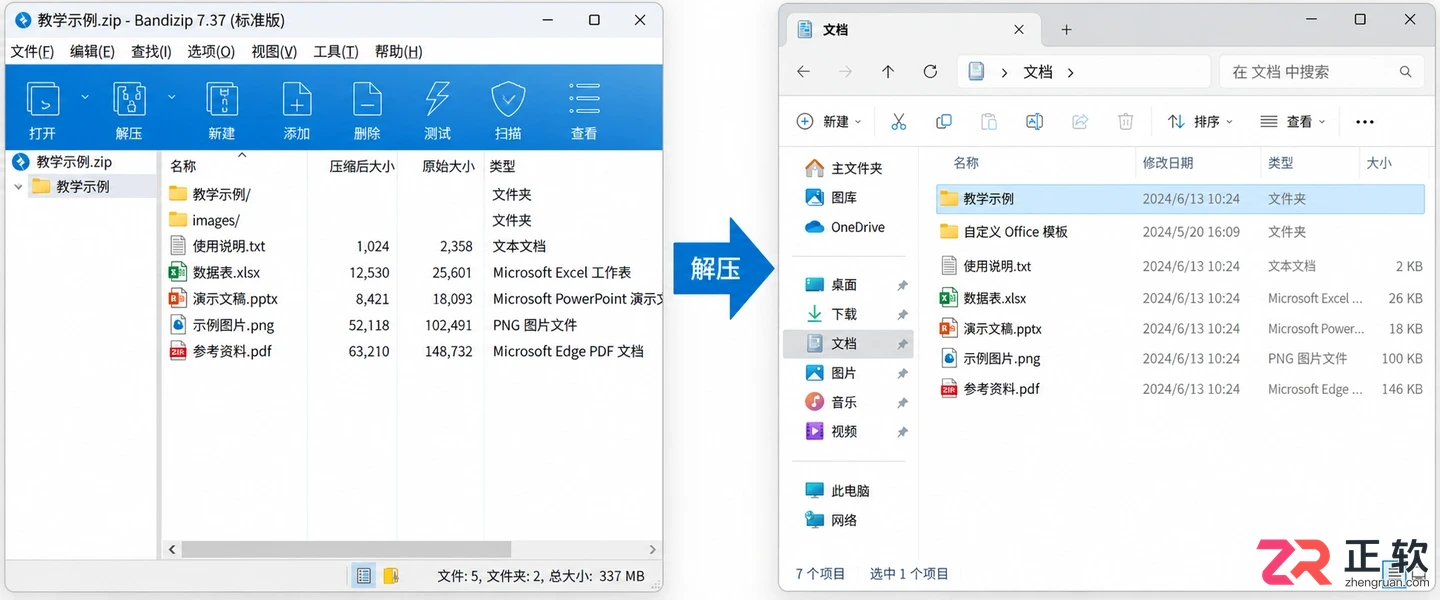1440x600 pixels.
Task: Open dropdown arrow next to 打开 in Bandizip
Action: point(85,97)
